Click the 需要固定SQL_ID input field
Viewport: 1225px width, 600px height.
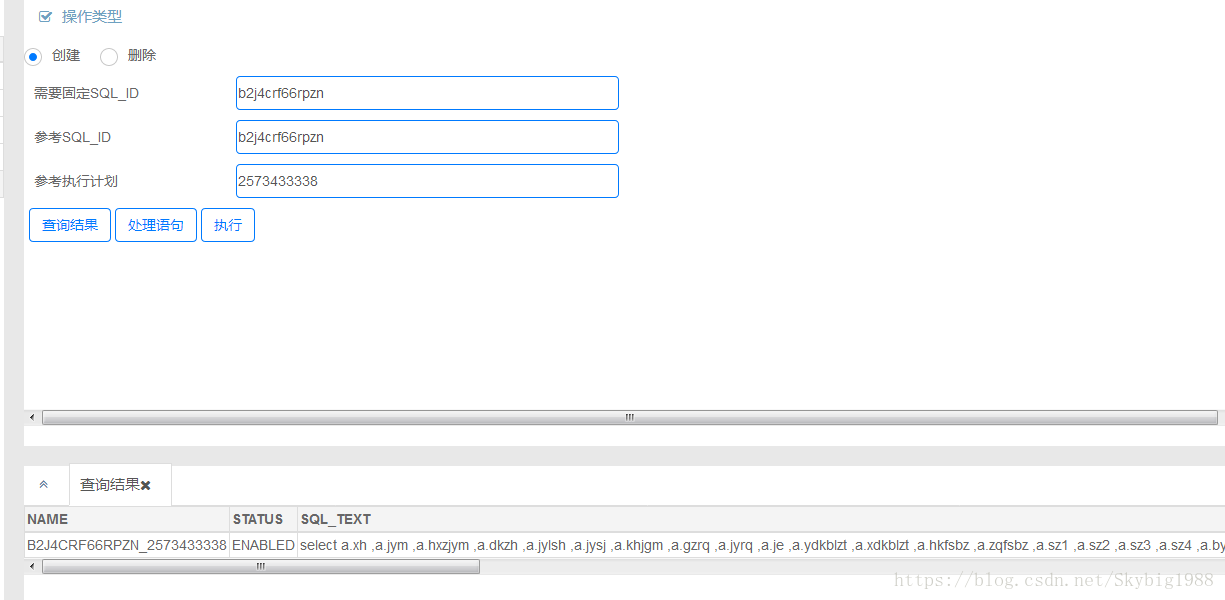427,93
